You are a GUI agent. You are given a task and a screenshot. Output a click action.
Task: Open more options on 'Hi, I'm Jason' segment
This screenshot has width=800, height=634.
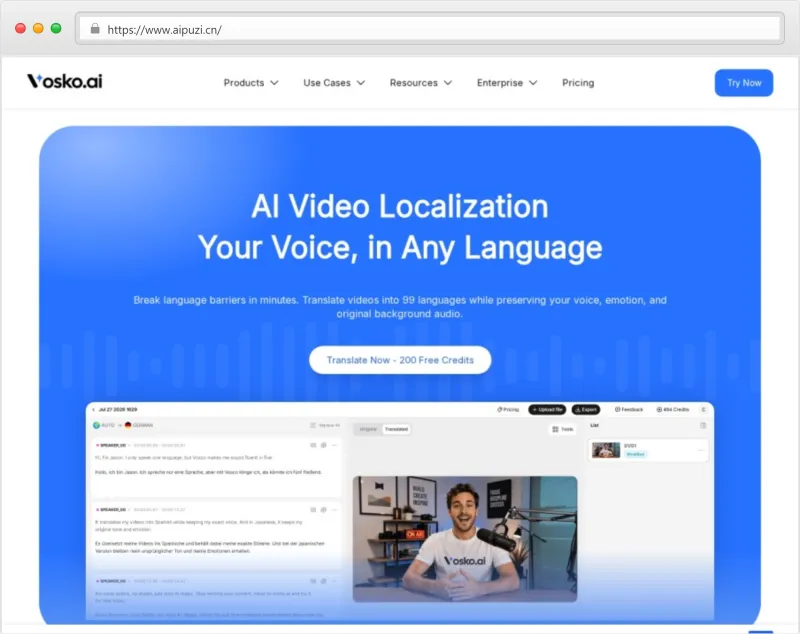[x=334, y=445]
